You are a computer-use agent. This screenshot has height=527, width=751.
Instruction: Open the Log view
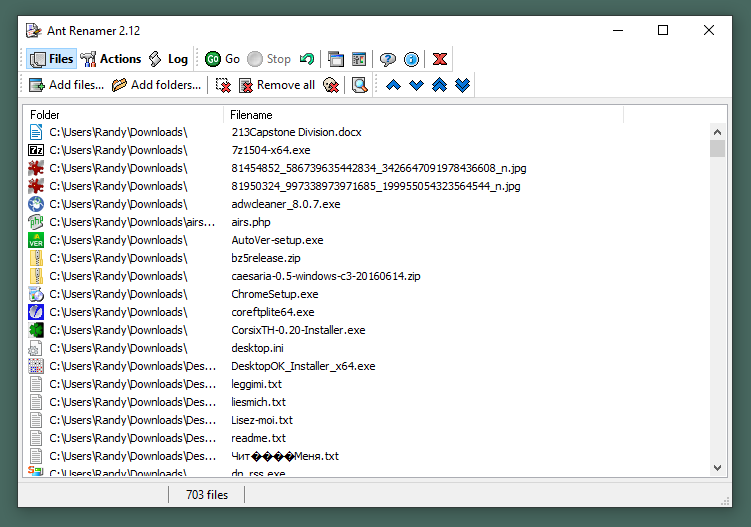pos(168,59)
